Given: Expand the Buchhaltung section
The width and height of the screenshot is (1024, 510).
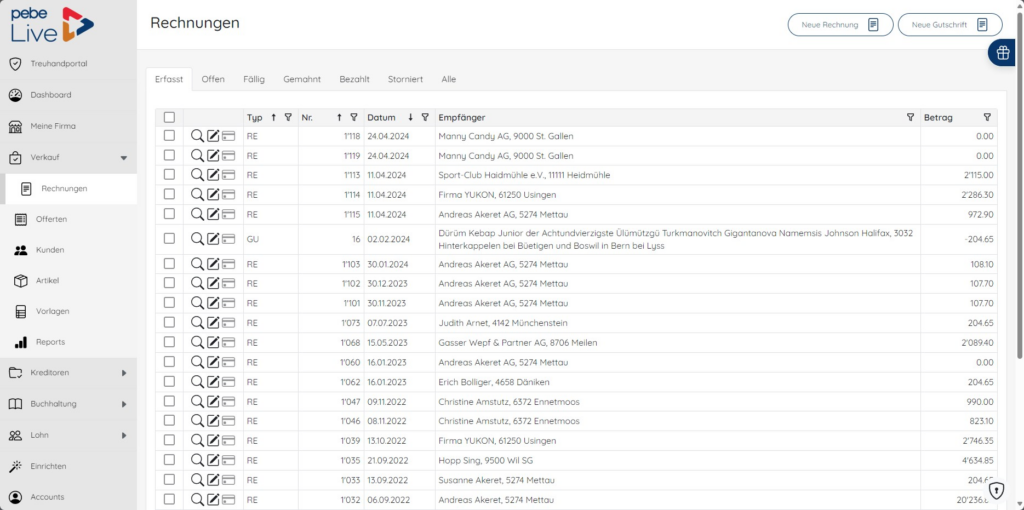Looking at the screenshot, I should [x=124, y=404].
